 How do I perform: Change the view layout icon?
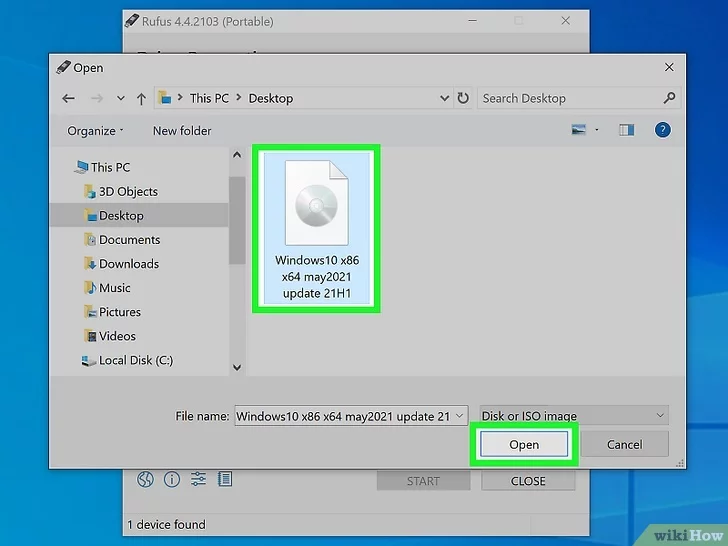pos(578,130)
